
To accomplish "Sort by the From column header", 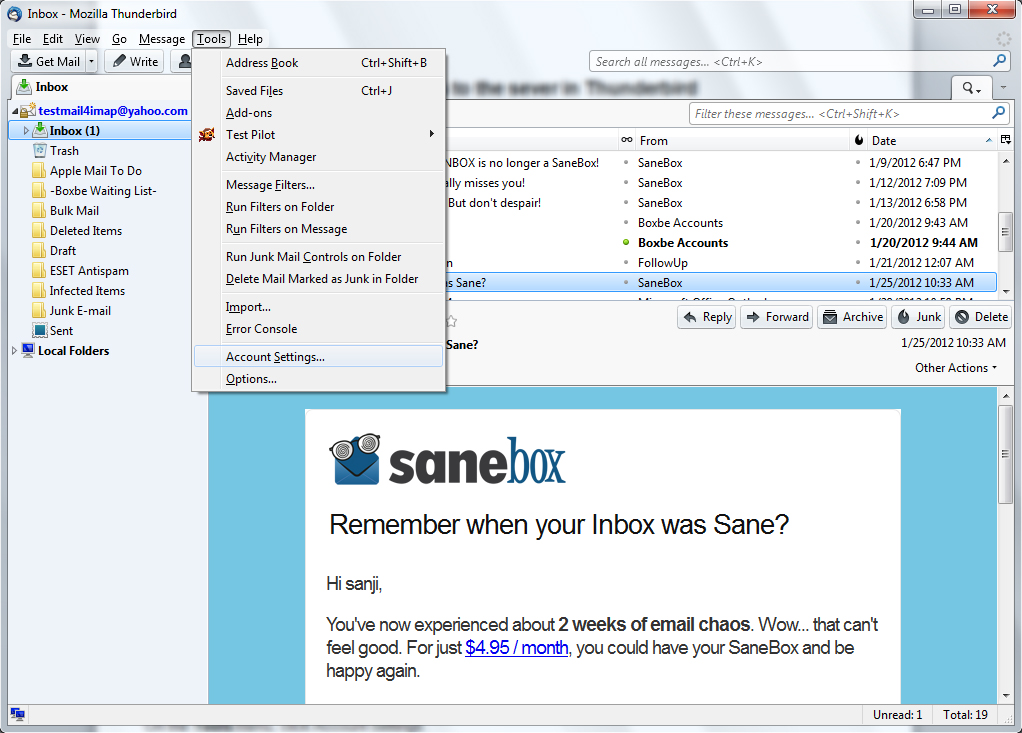I will tap(743, 141).
